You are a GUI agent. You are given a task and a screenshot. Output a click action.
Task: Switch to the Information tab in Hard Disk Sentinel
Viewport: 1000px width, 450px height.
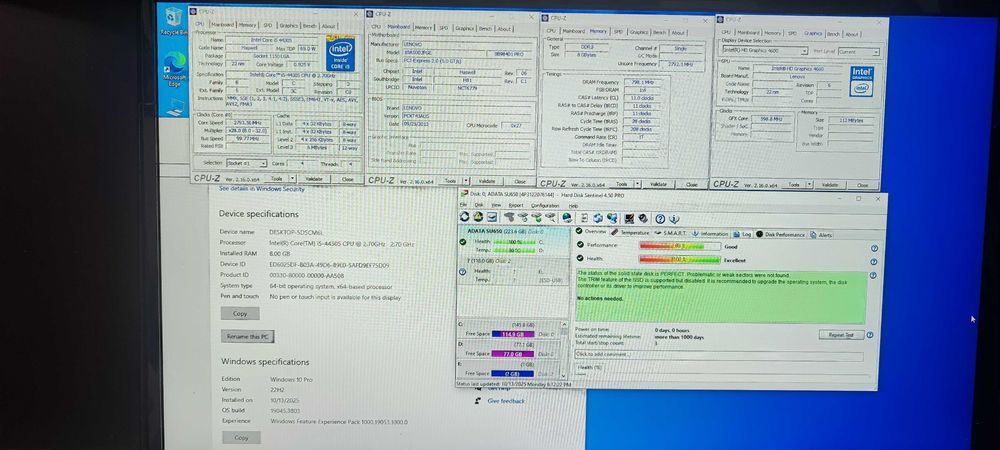click(710, 233)
